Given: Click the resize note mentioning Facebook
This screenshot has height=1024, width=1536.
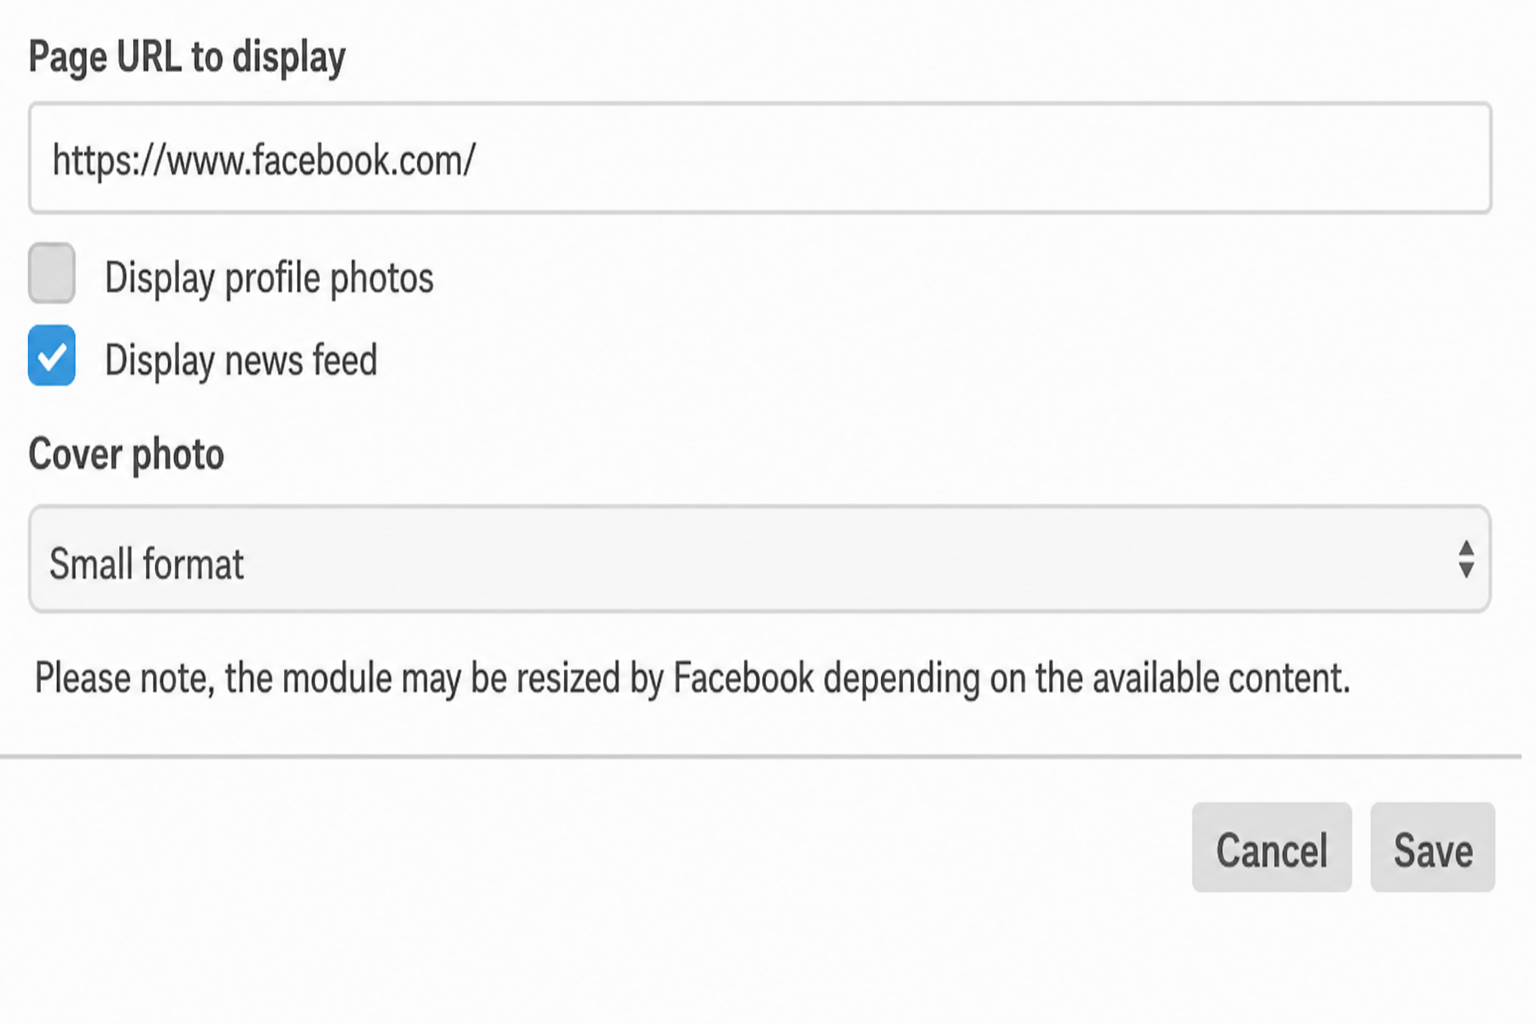Looking at the screenshot, I should coord(692,678).
